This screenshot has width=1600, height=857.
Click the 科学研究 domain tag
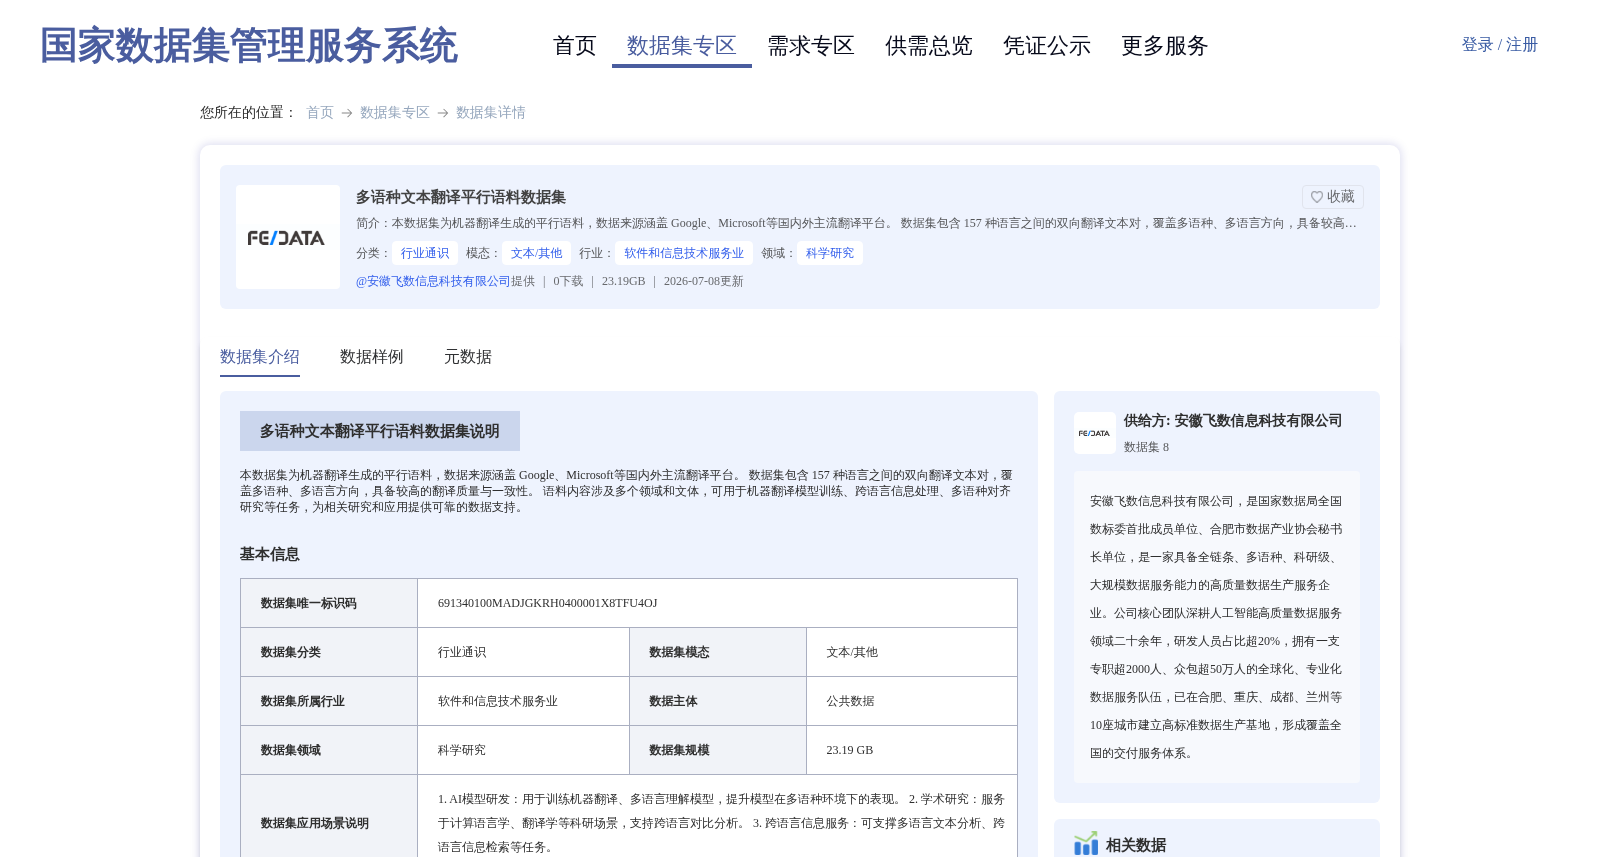pyautogui.click(x=830, y=253)
